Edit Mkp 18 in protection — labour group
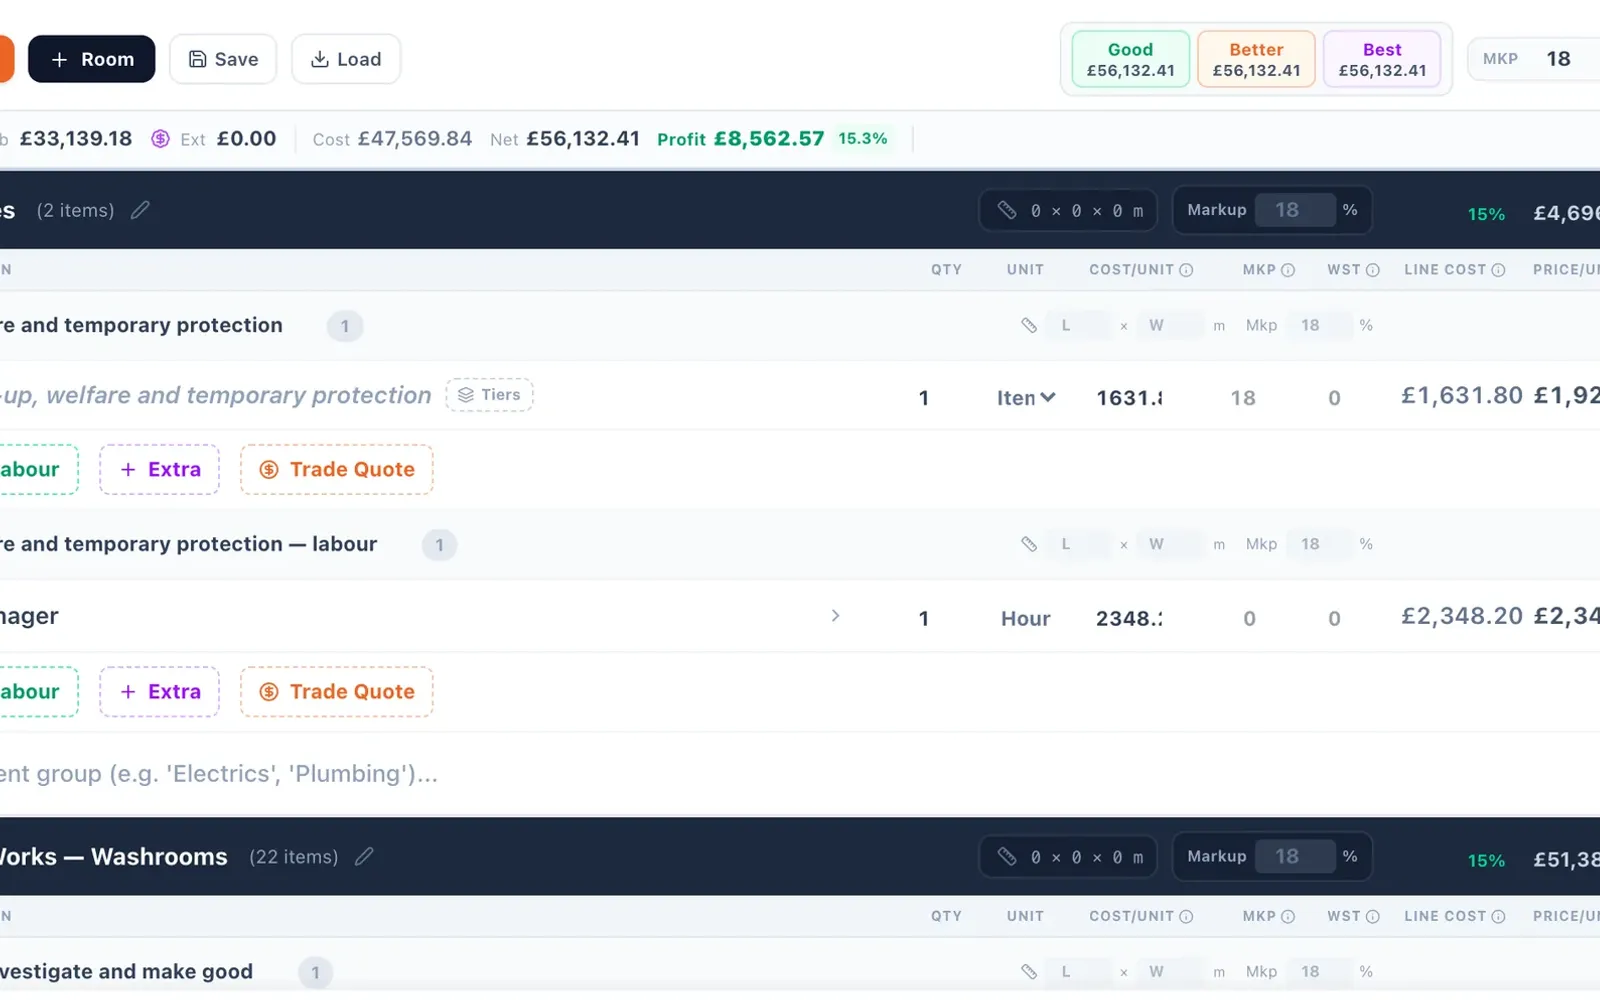The height and width of the screenshot is (1000, 1600). (x=1319, y=544)
